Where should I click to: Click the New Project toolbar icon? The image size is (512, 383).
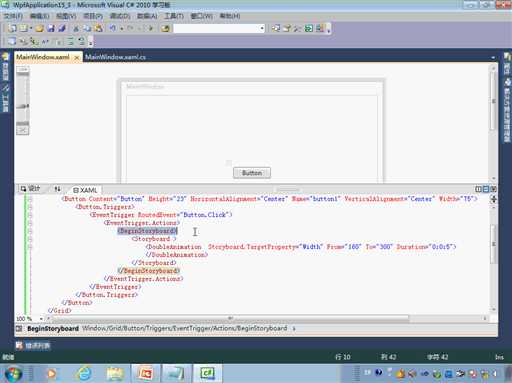tap(12, 28)
